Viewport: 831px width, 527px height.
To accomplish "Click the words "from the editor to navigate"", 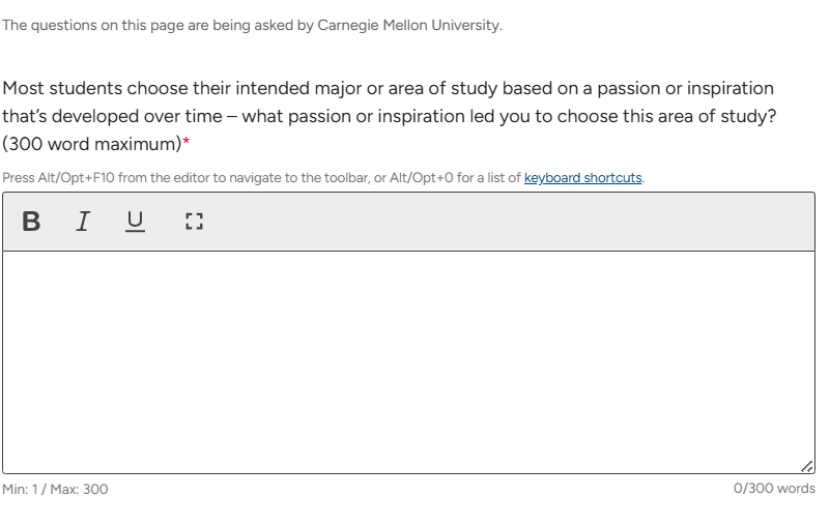I will (x=162, y=178).
